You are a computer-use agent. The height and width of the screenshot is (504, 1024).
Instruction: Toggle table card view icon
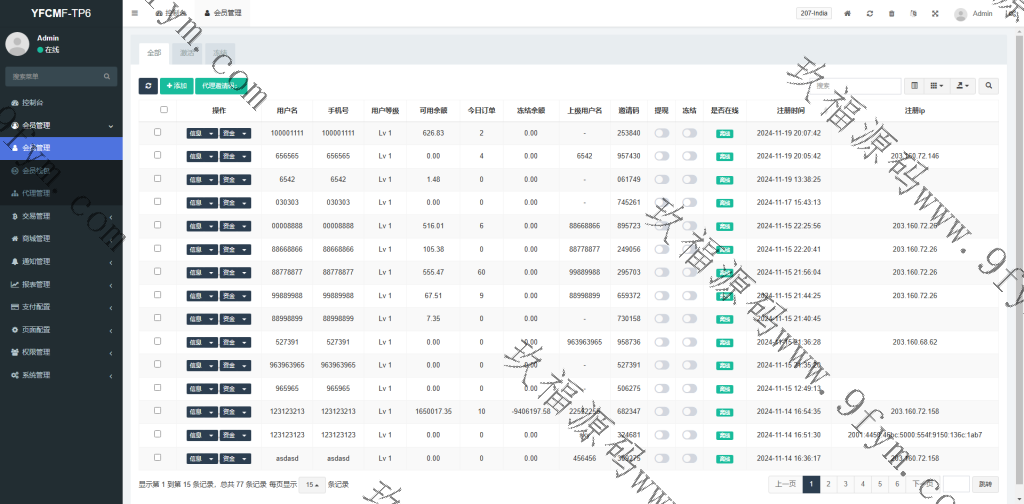(914, 86)
